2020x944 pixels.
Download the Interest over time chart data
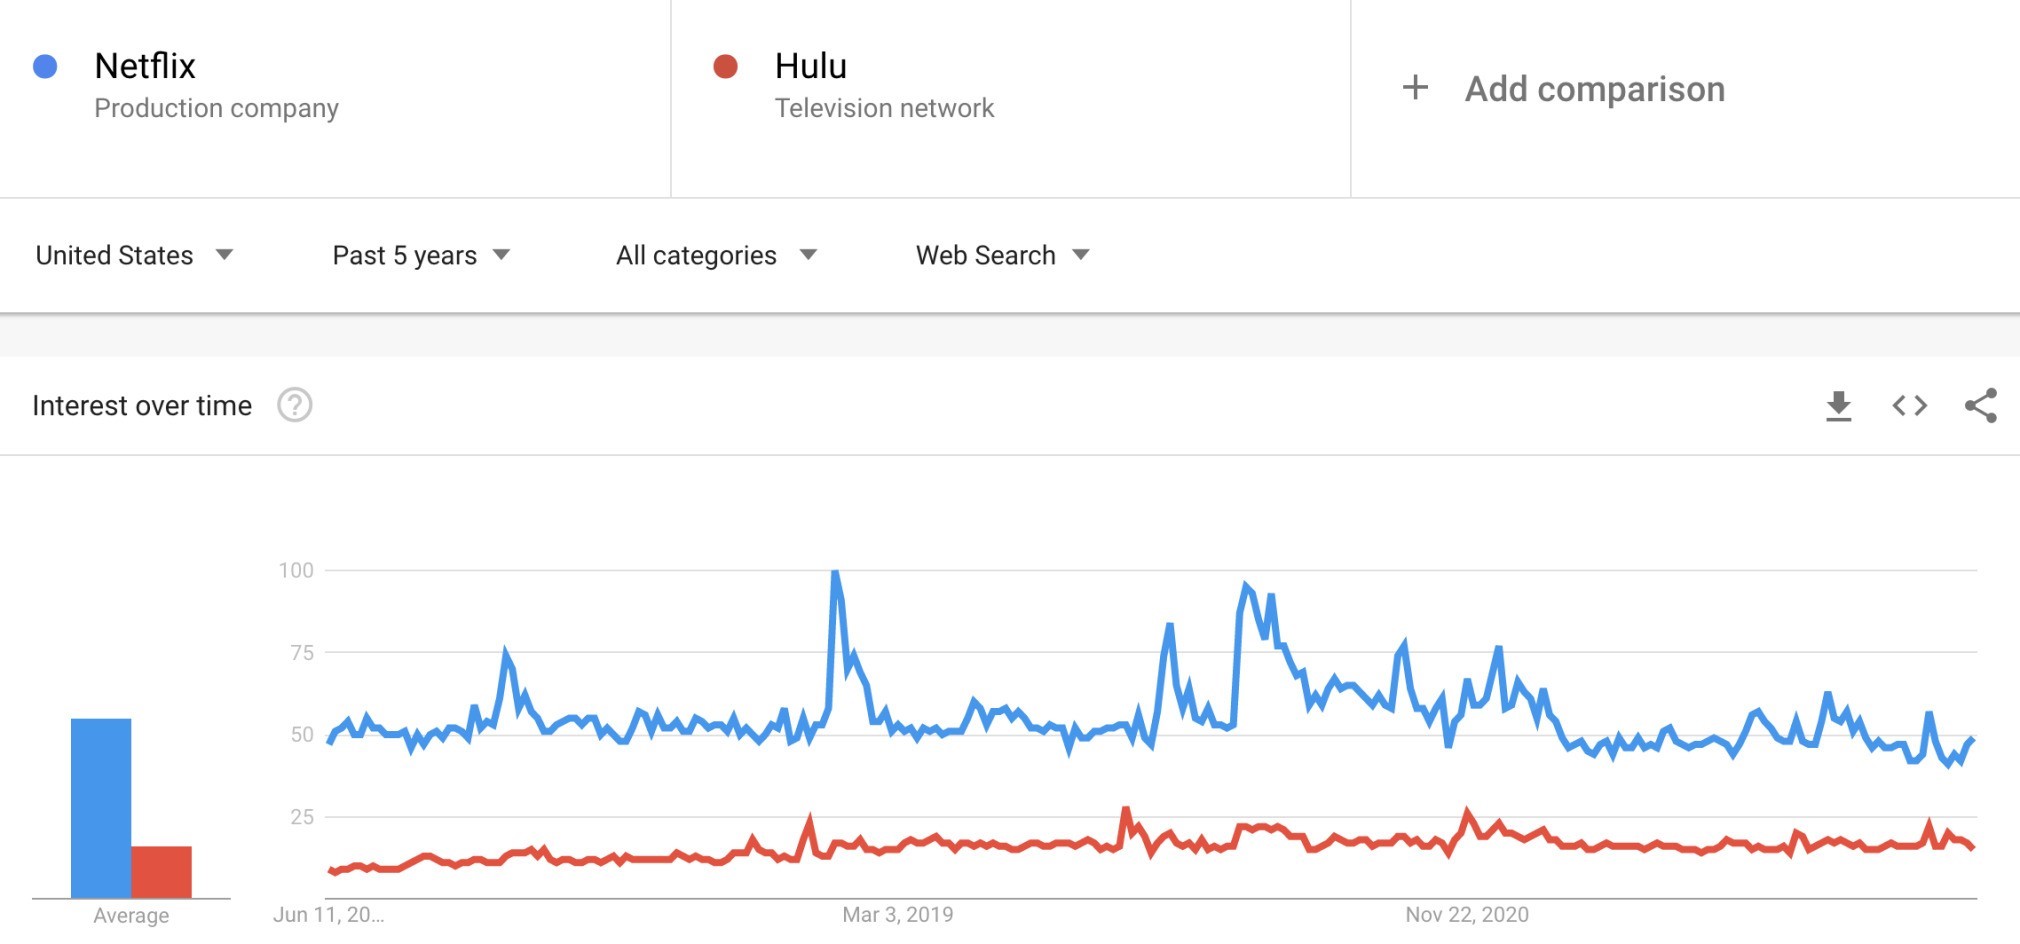tap(1838, 406)
